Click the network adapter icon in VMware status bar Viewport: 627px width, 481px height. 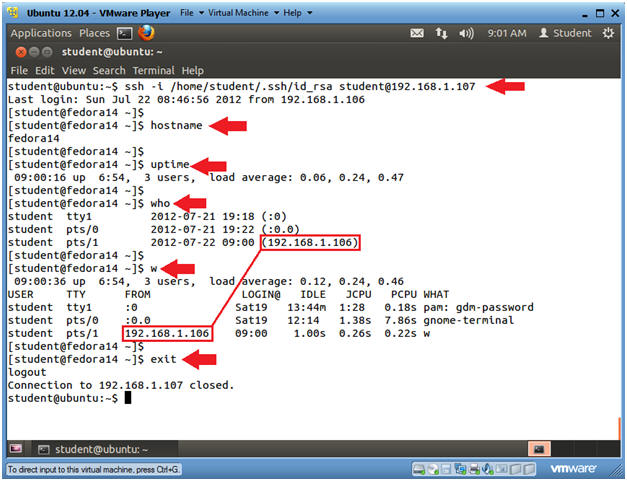tap(460, 469)
